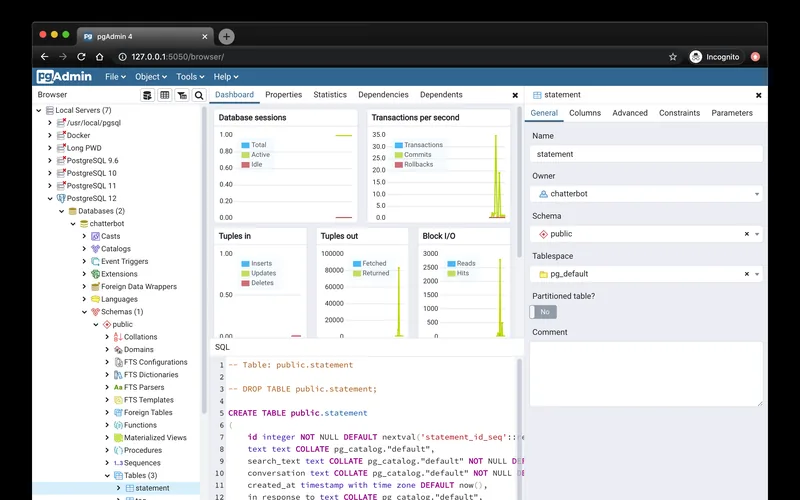Collapse the Tables (3) node

[x=107, y=476]
